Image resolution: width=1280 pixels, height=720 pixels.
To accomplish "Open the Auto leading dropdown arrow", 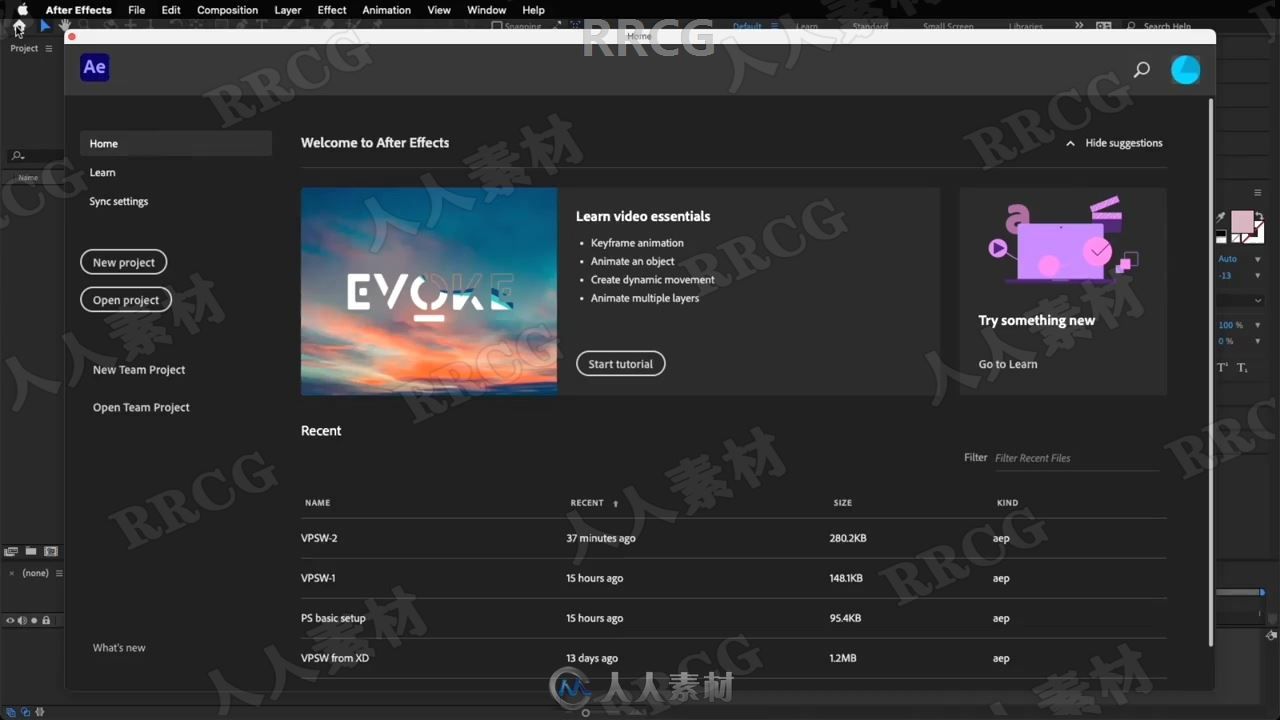I will click(1257, 260).
